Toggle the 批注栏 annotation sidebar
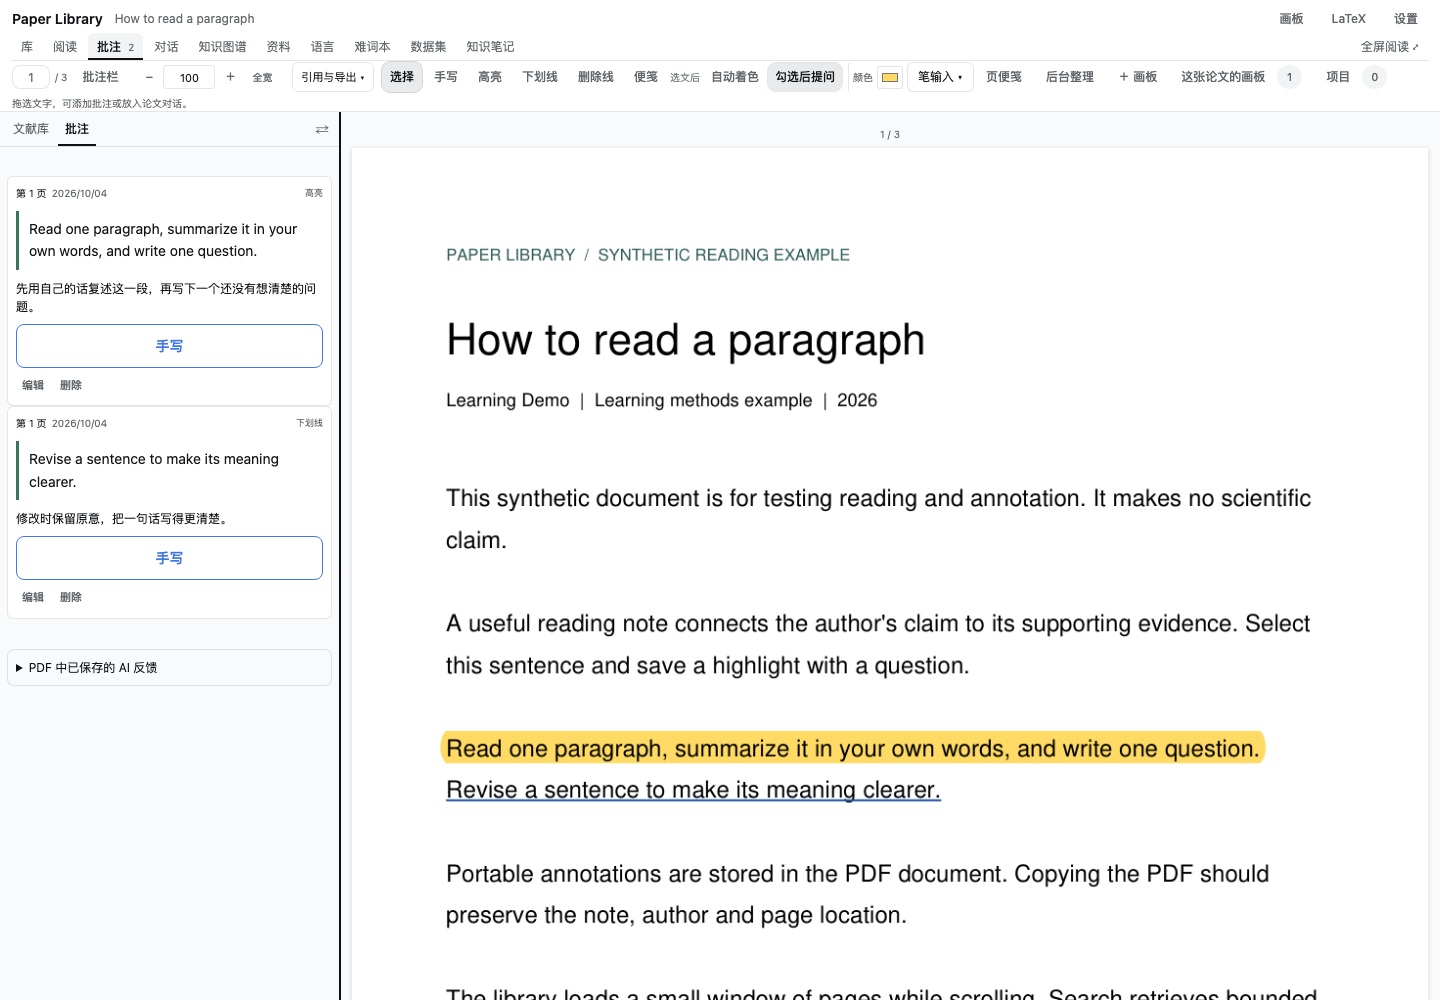This screenshot has width=1440, height=1000. (x=100, y=77)
